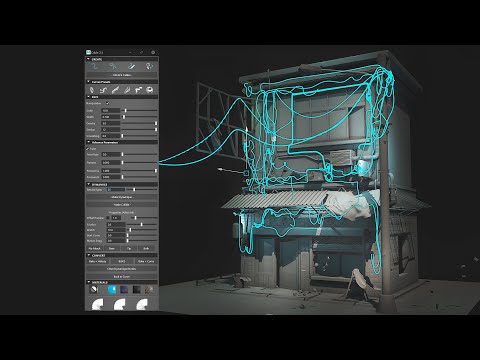
Task: Click the Width slider in EDIT section
Action: 139,117
